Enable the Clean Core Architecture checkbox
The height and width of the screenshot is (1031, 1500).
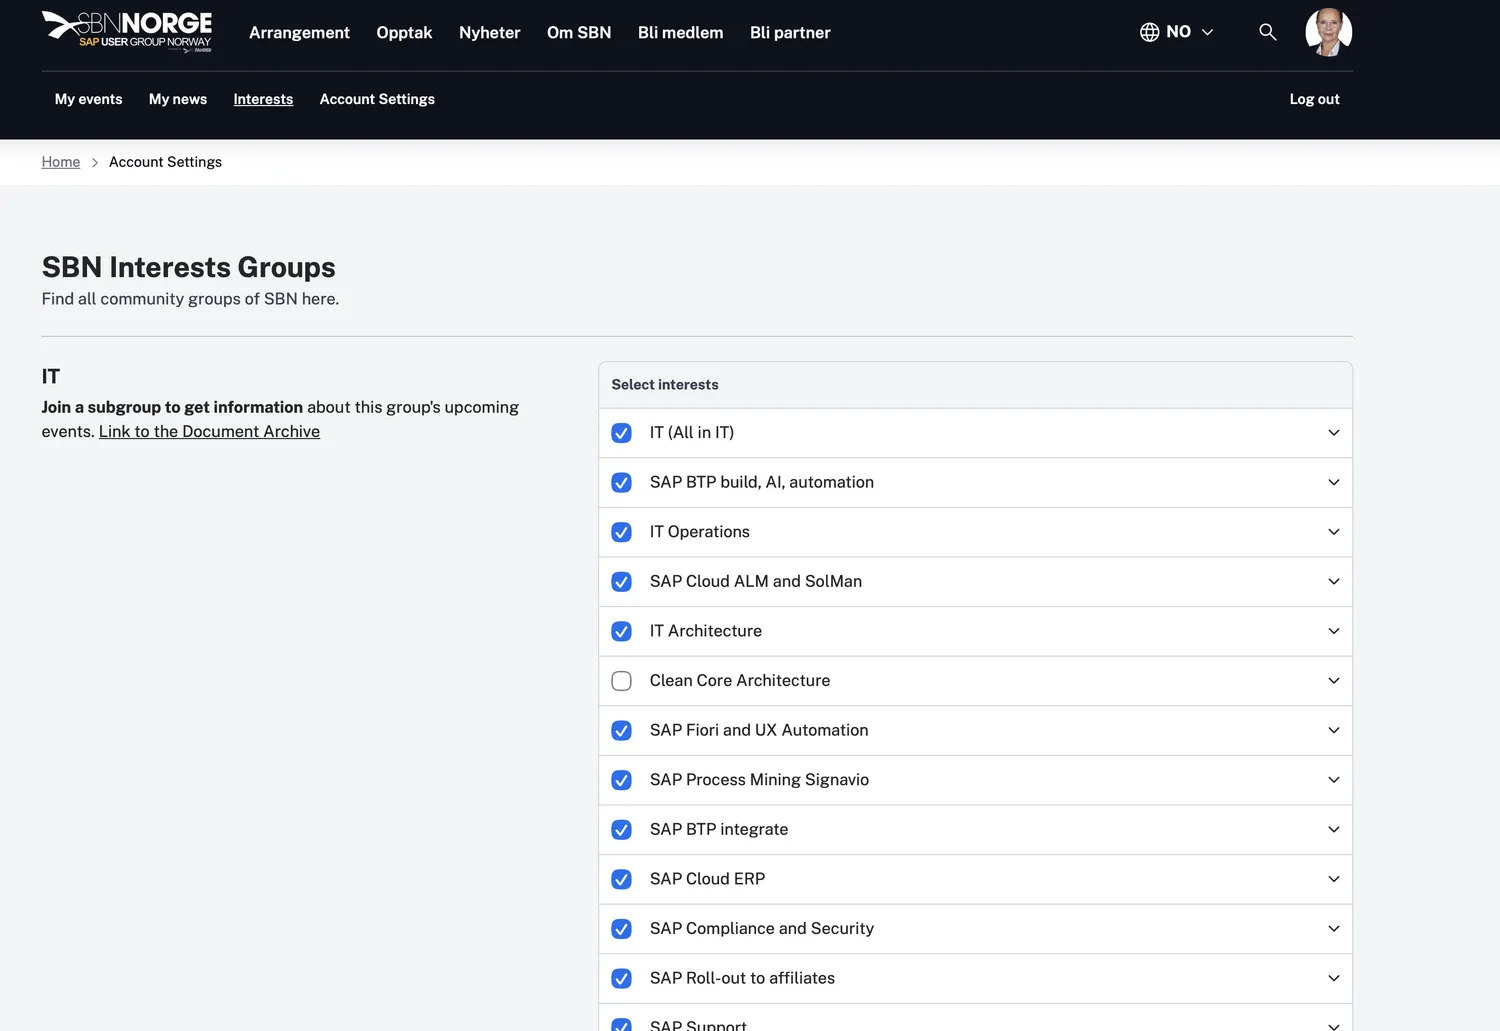(x=621, y=681)
